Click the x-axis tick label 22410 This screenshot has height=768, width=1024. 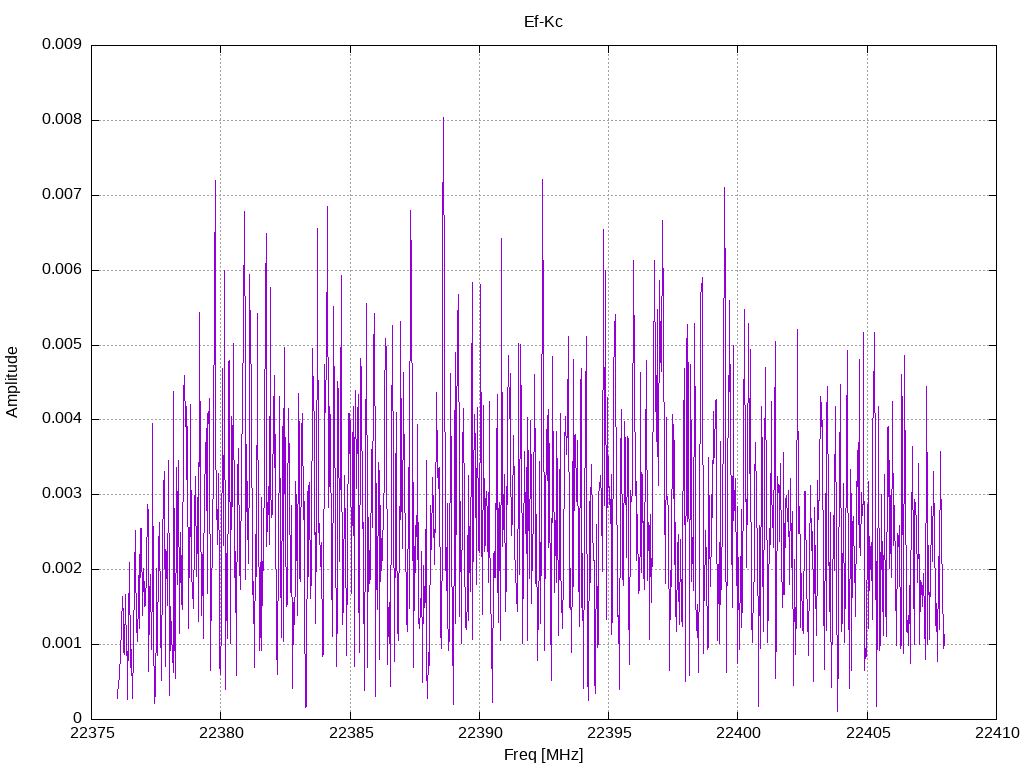click(x=997, y=733)
